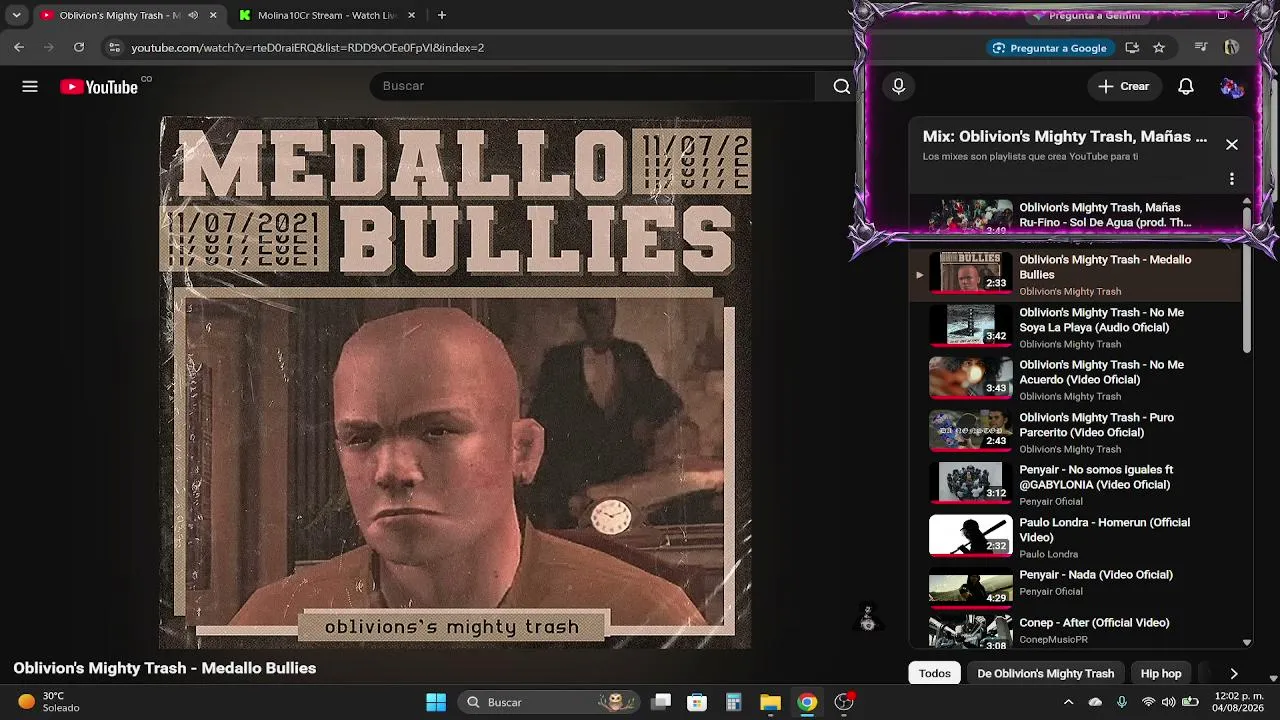Screen dimensions: 1280x720
Task: Play Penyair - No somos iguales video
Action: pyautogui.click(x=1075, y=484)
